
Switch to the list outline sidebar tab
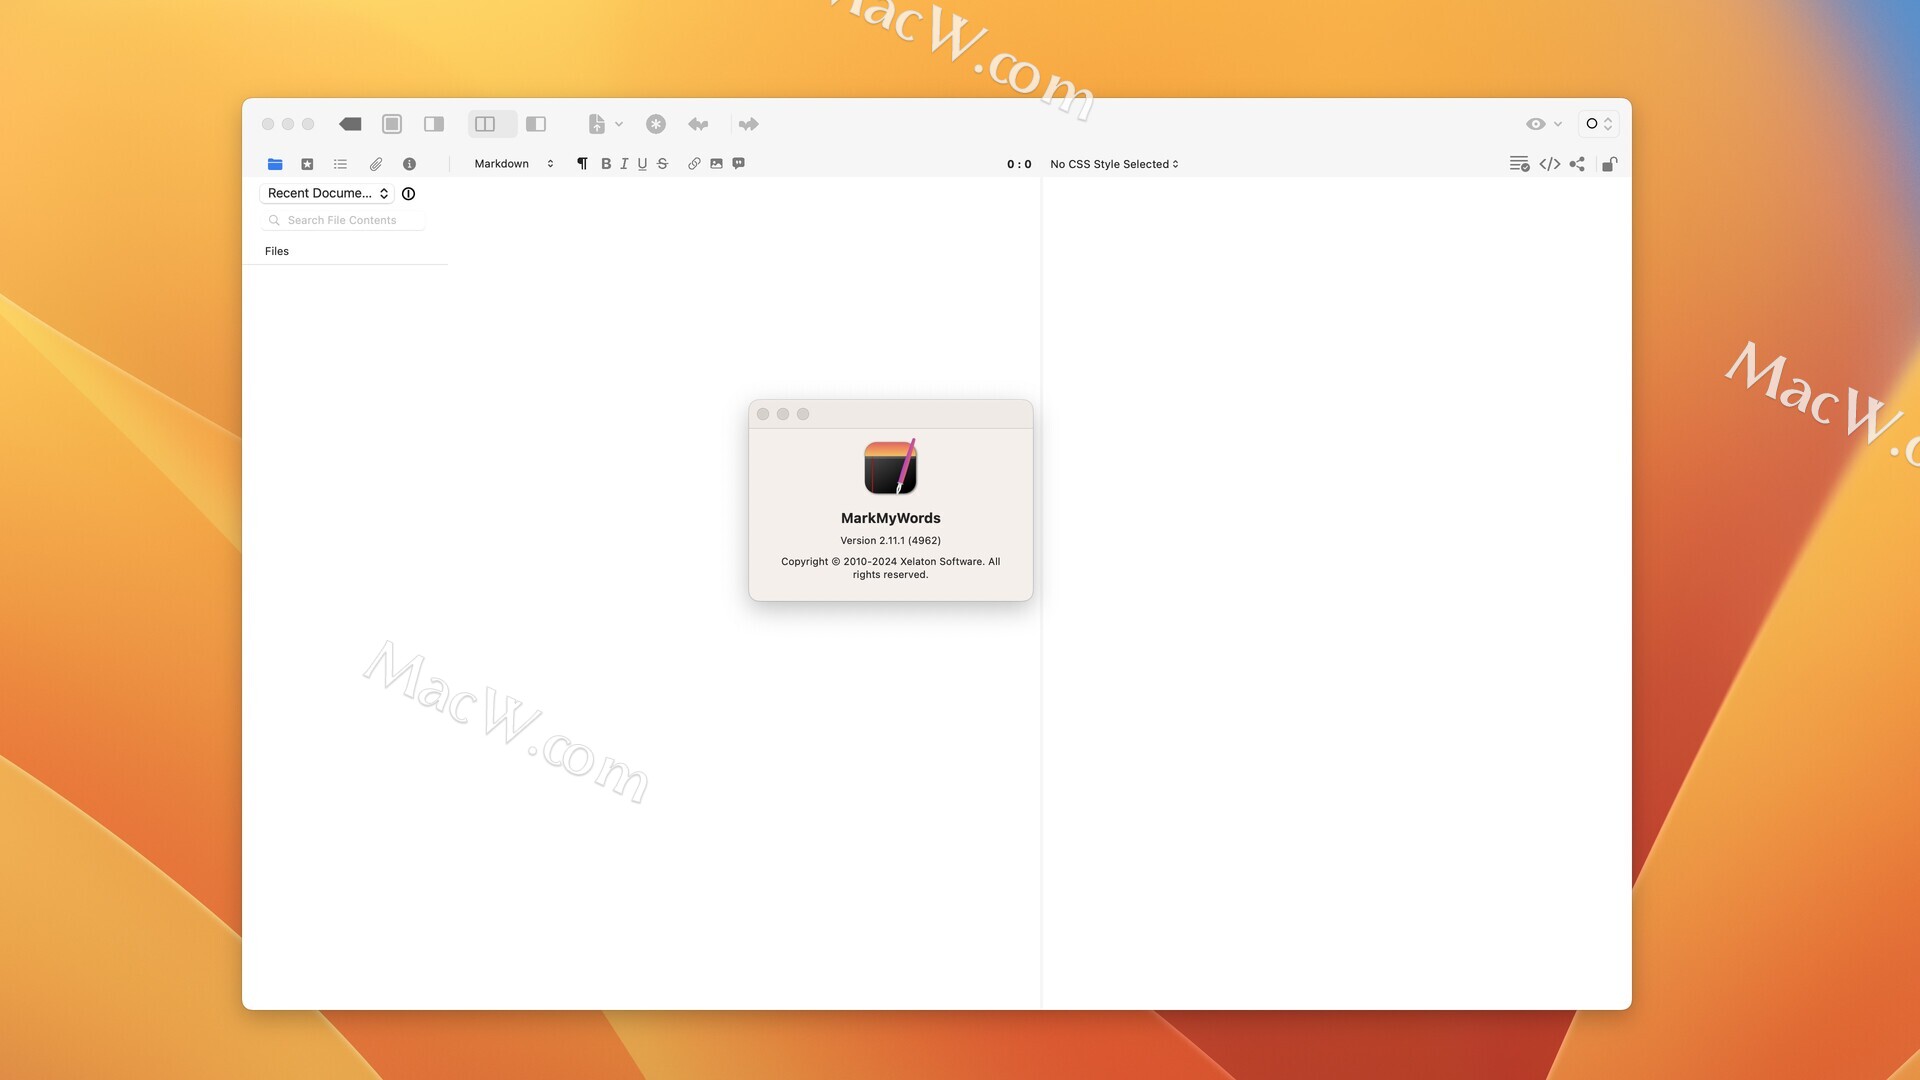tap(340, 164)
